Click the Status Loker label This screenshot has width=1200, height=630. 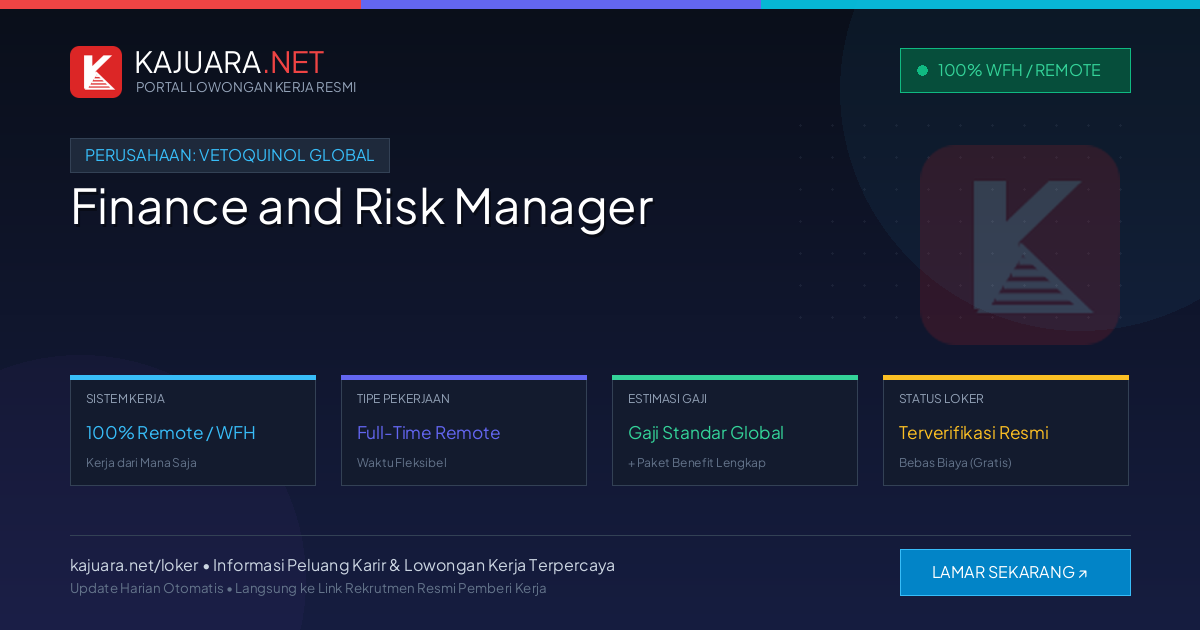(x=941, y=398)
